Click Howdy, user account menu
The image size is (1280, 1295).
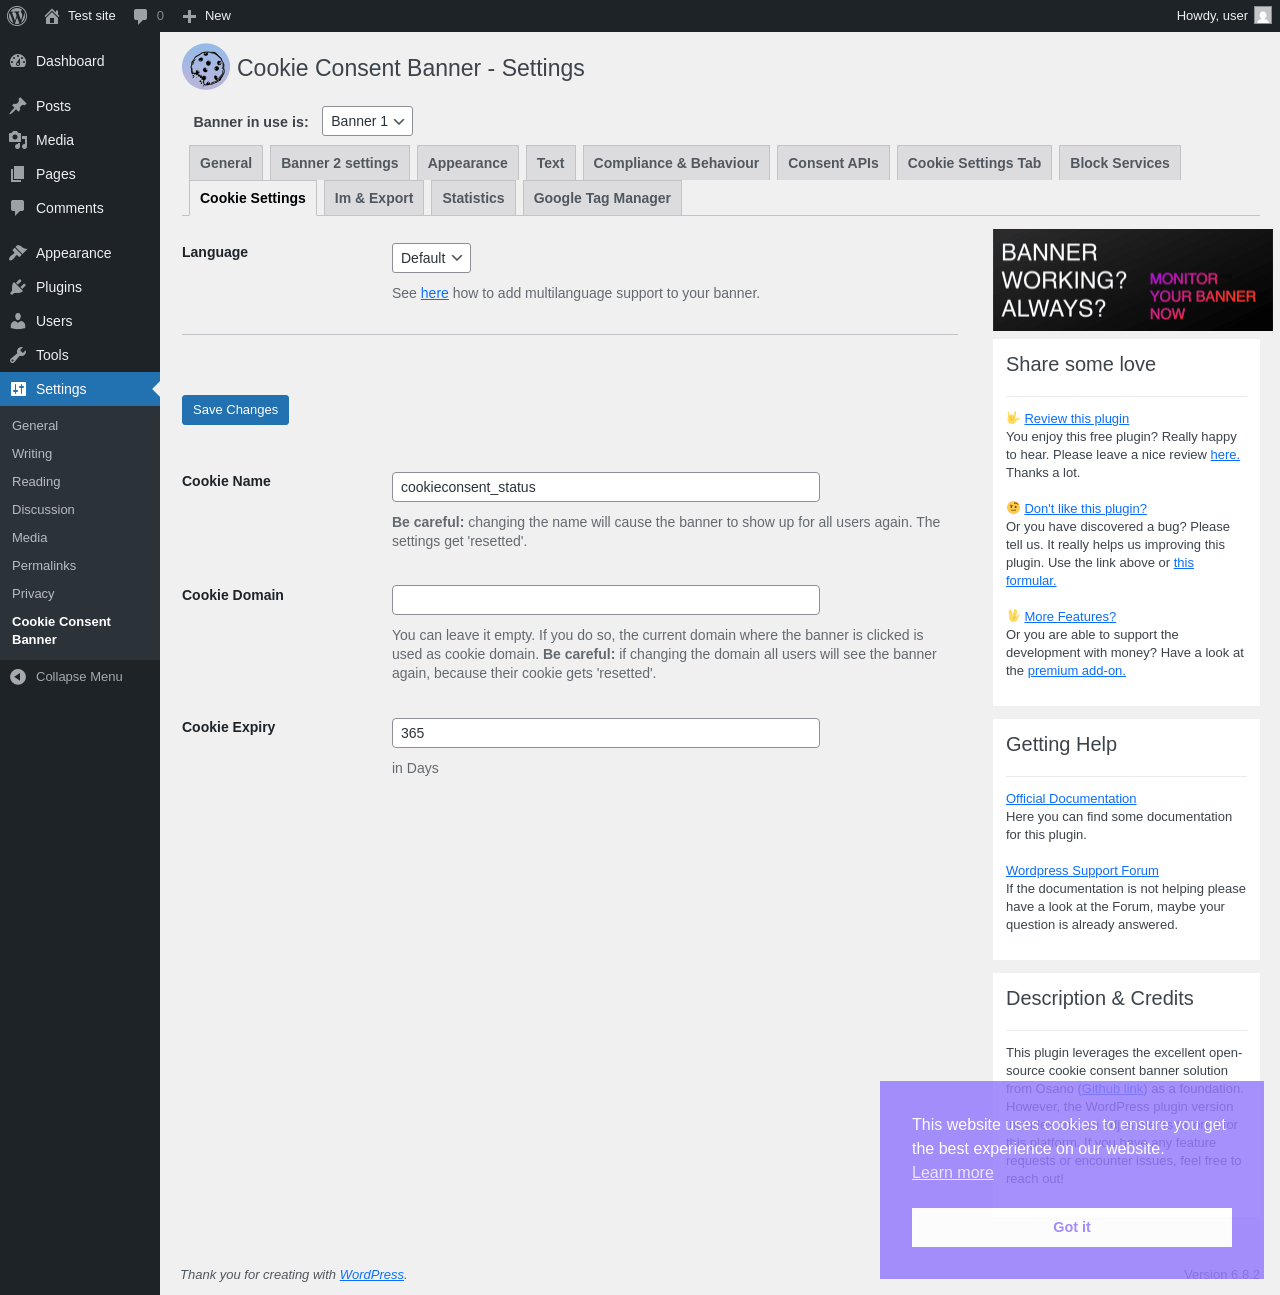1224,16
